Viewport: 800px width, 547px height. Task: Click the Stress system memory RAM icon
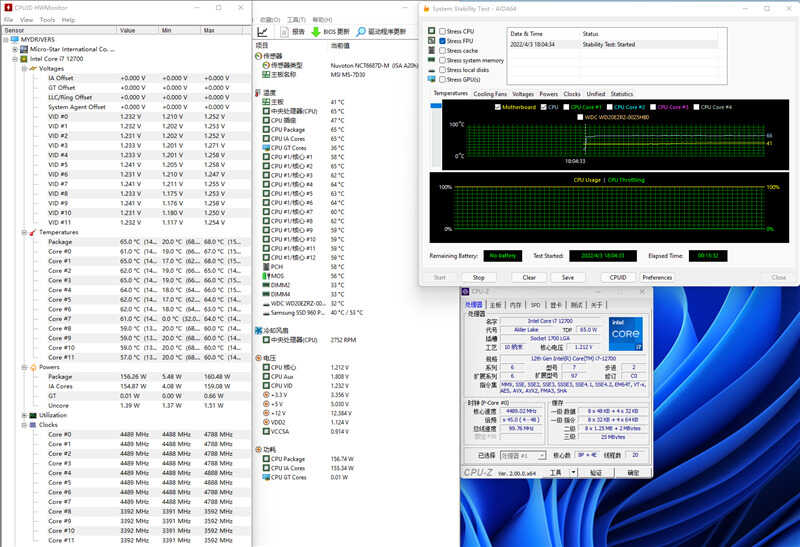[x=432, y=60]
